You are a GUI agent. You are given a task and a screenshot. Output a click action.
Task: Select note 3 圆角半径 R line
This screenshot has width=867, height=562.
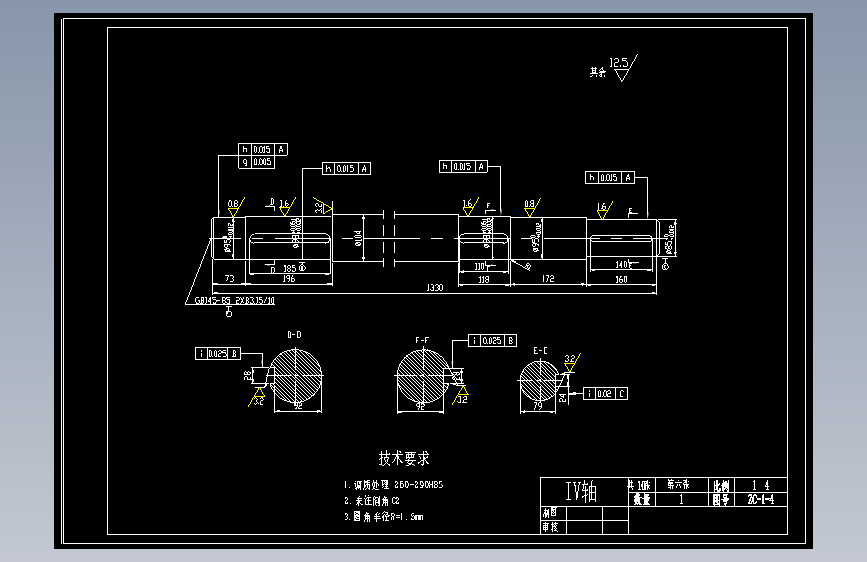click(x=384, y=517)
